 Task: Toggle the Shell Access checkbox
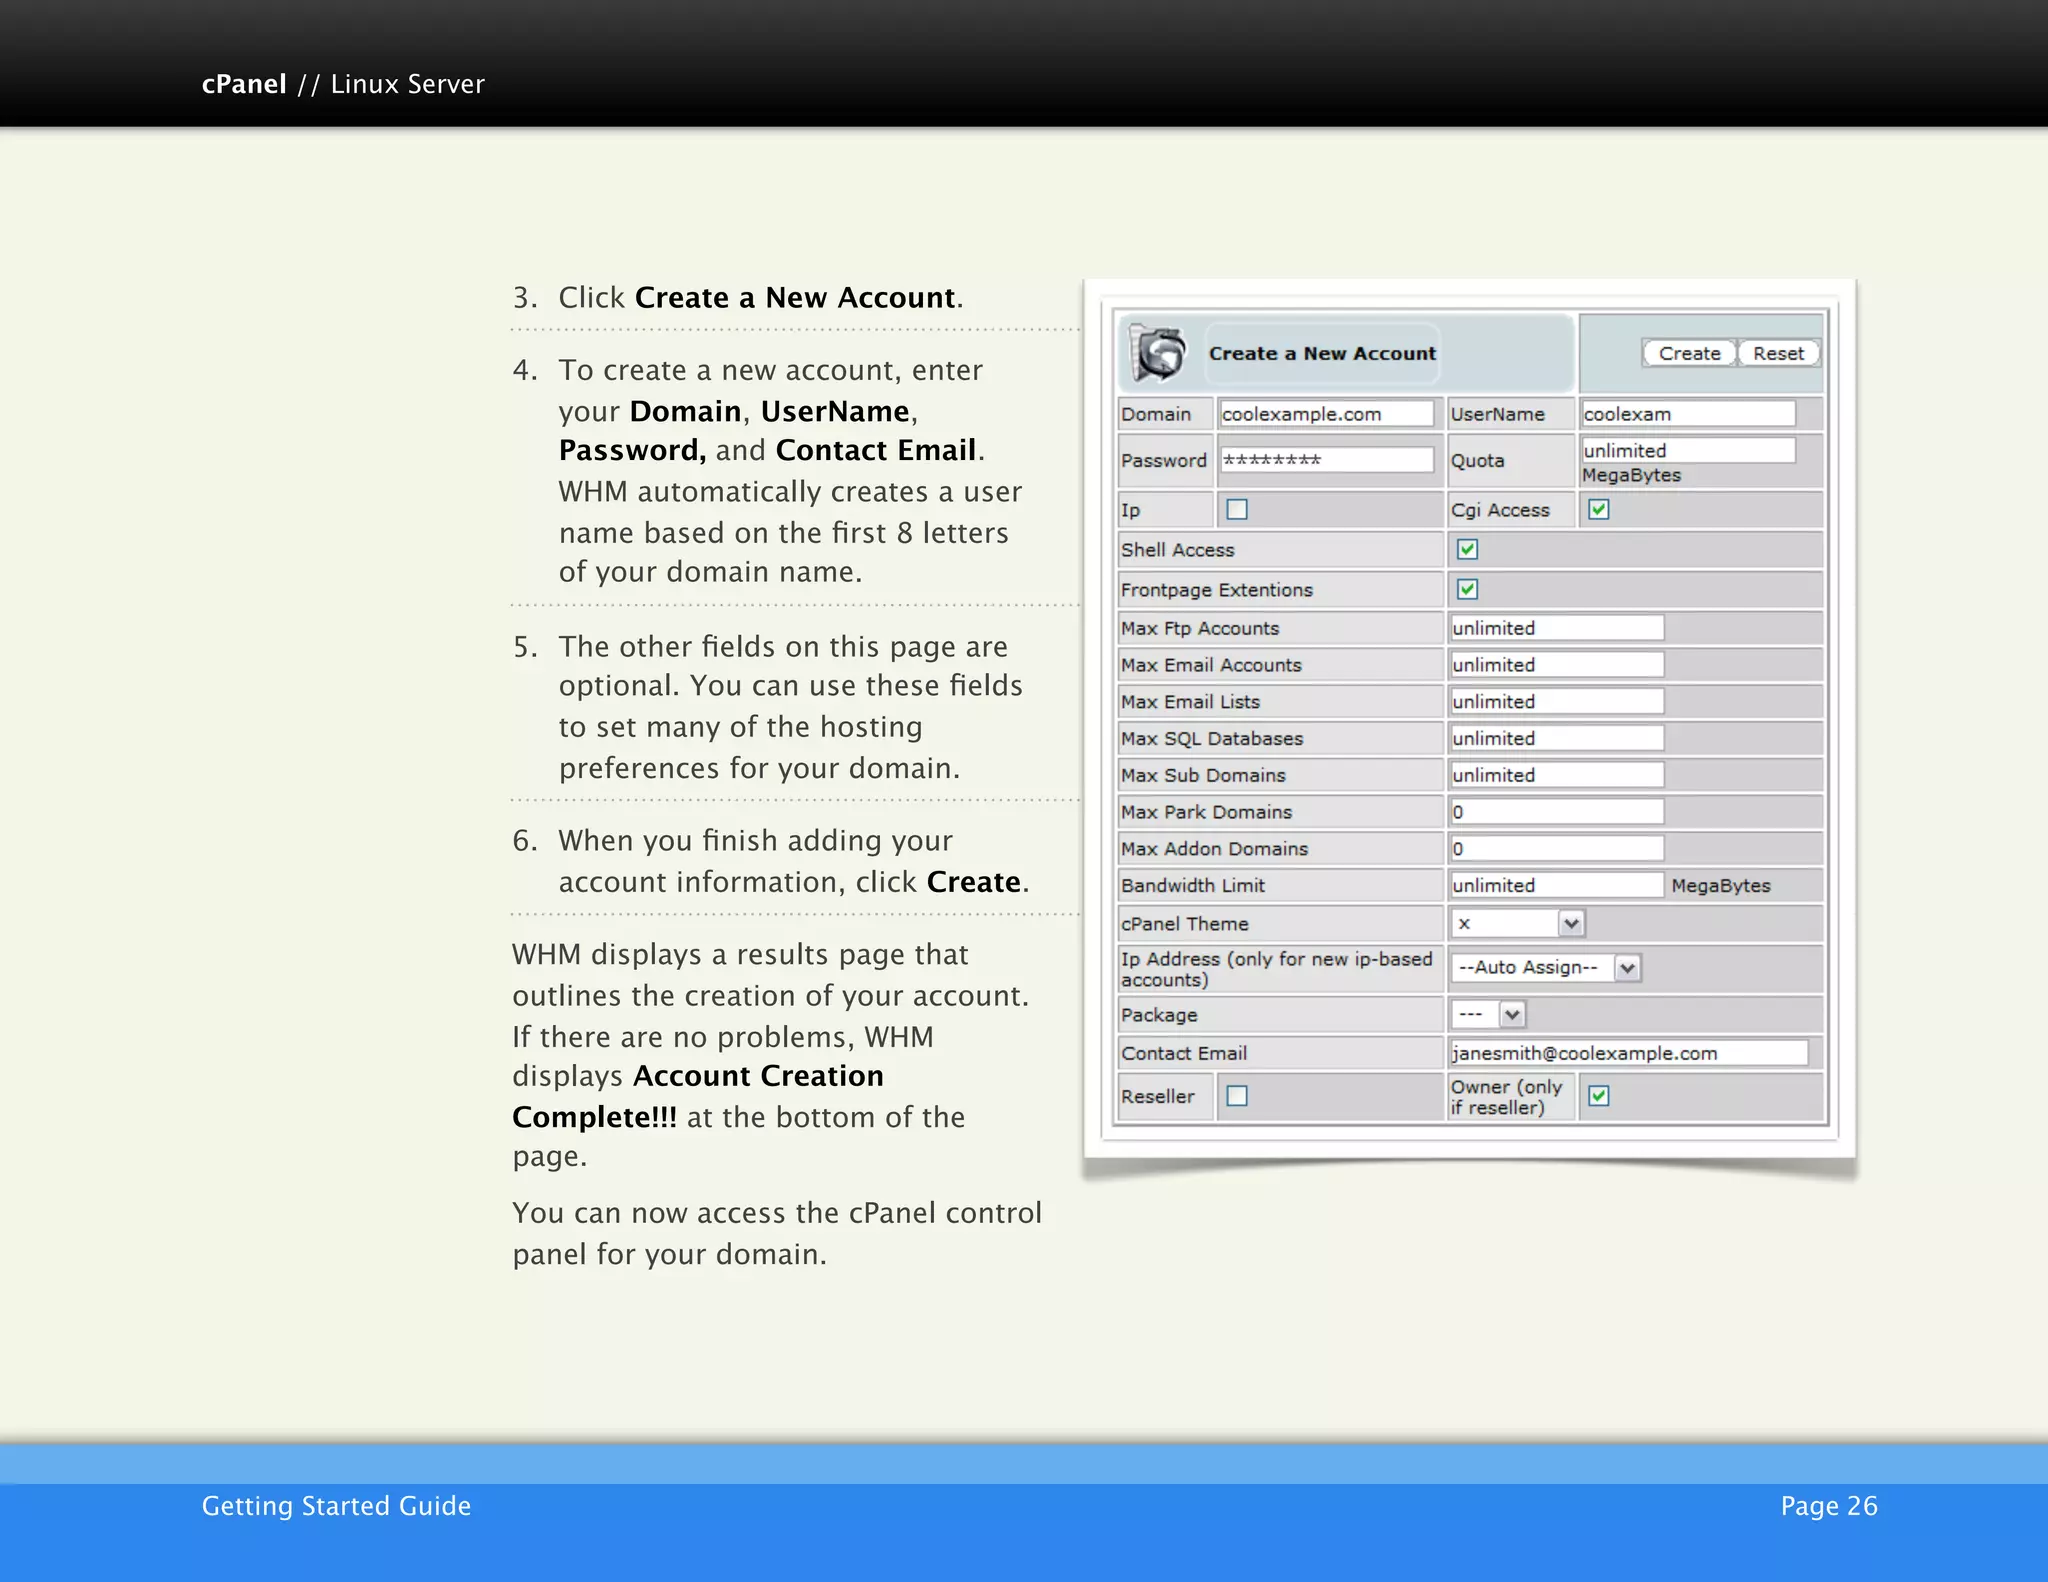(1467, 549)
